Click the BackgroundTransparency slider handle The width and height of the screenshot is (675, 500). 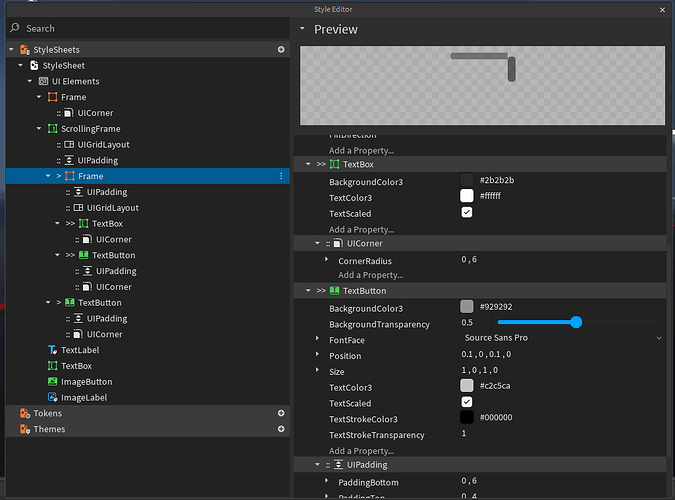pyautogui.click(x=576, y=322)
